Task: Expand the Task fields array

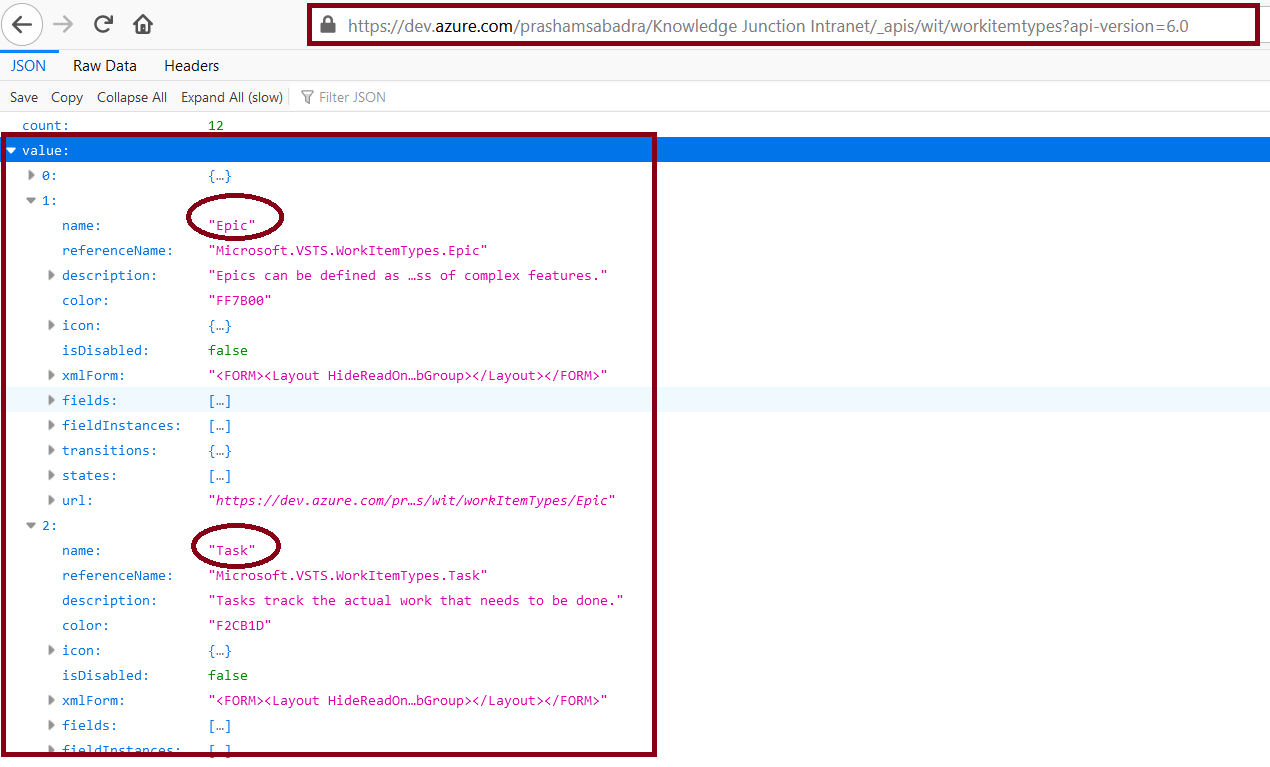Action: pos(52,725)
